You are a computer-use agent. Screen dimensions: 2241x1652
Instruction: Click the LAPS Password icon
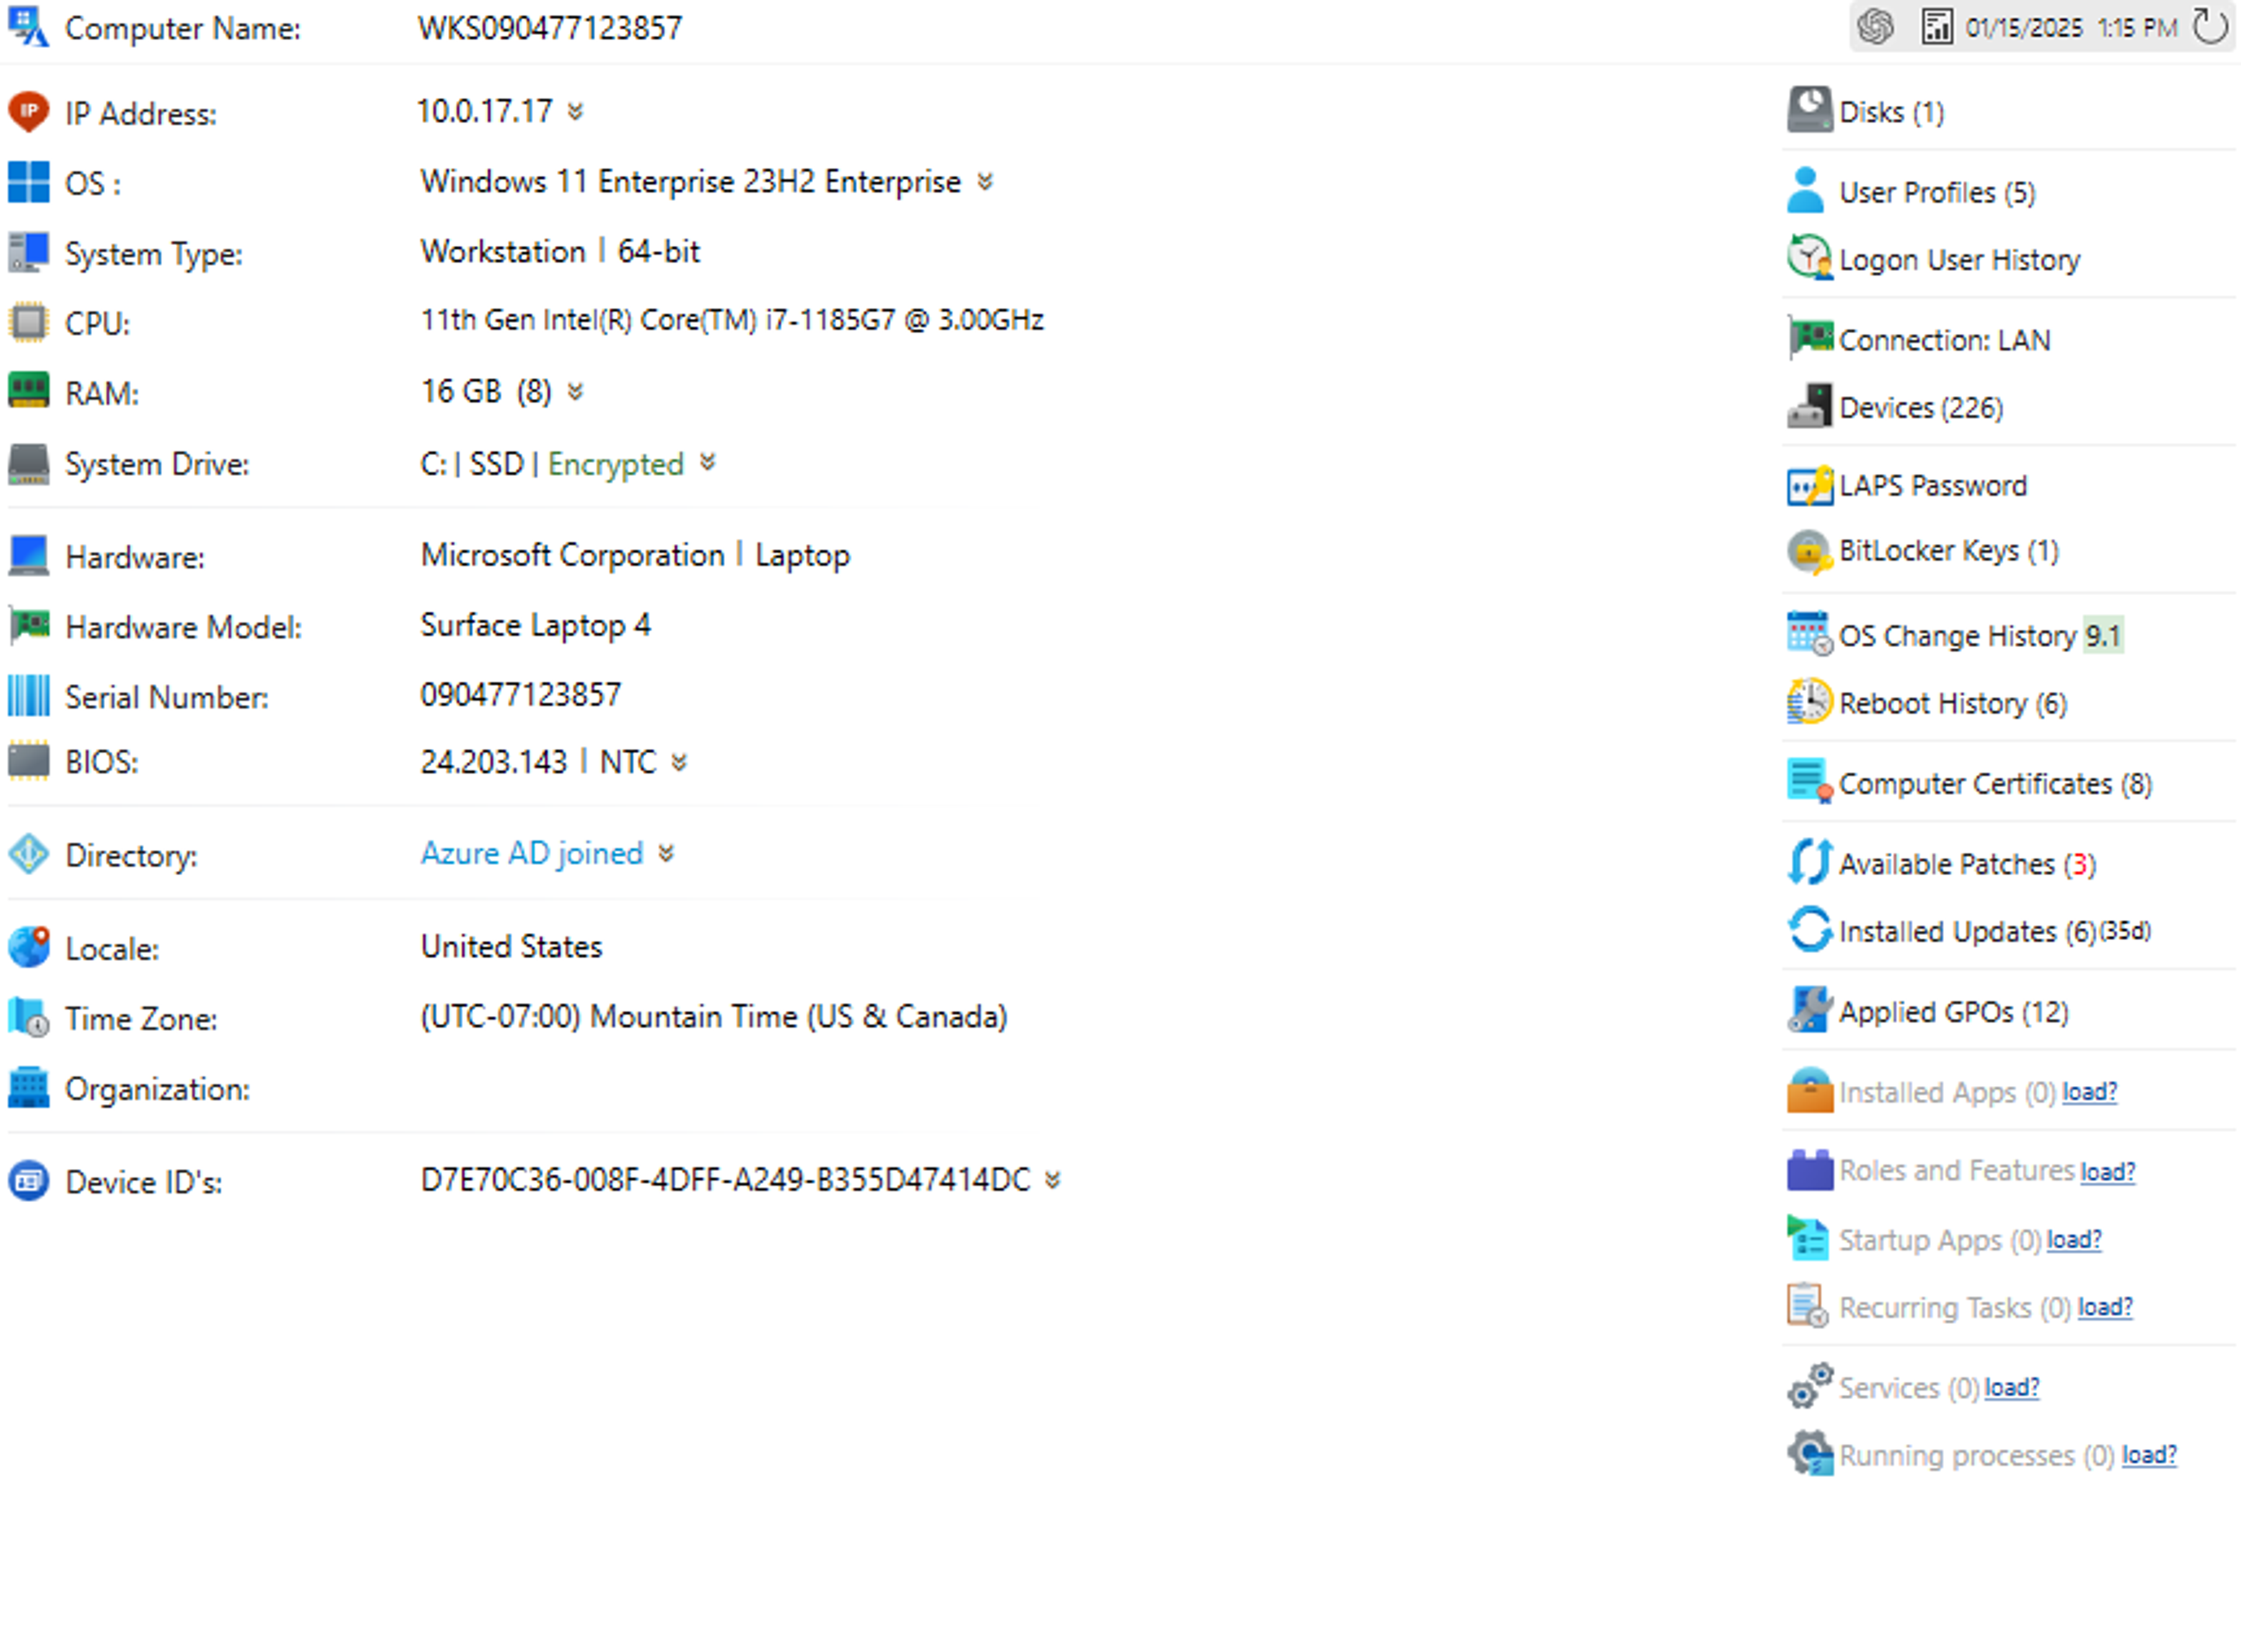[1809, 486]
